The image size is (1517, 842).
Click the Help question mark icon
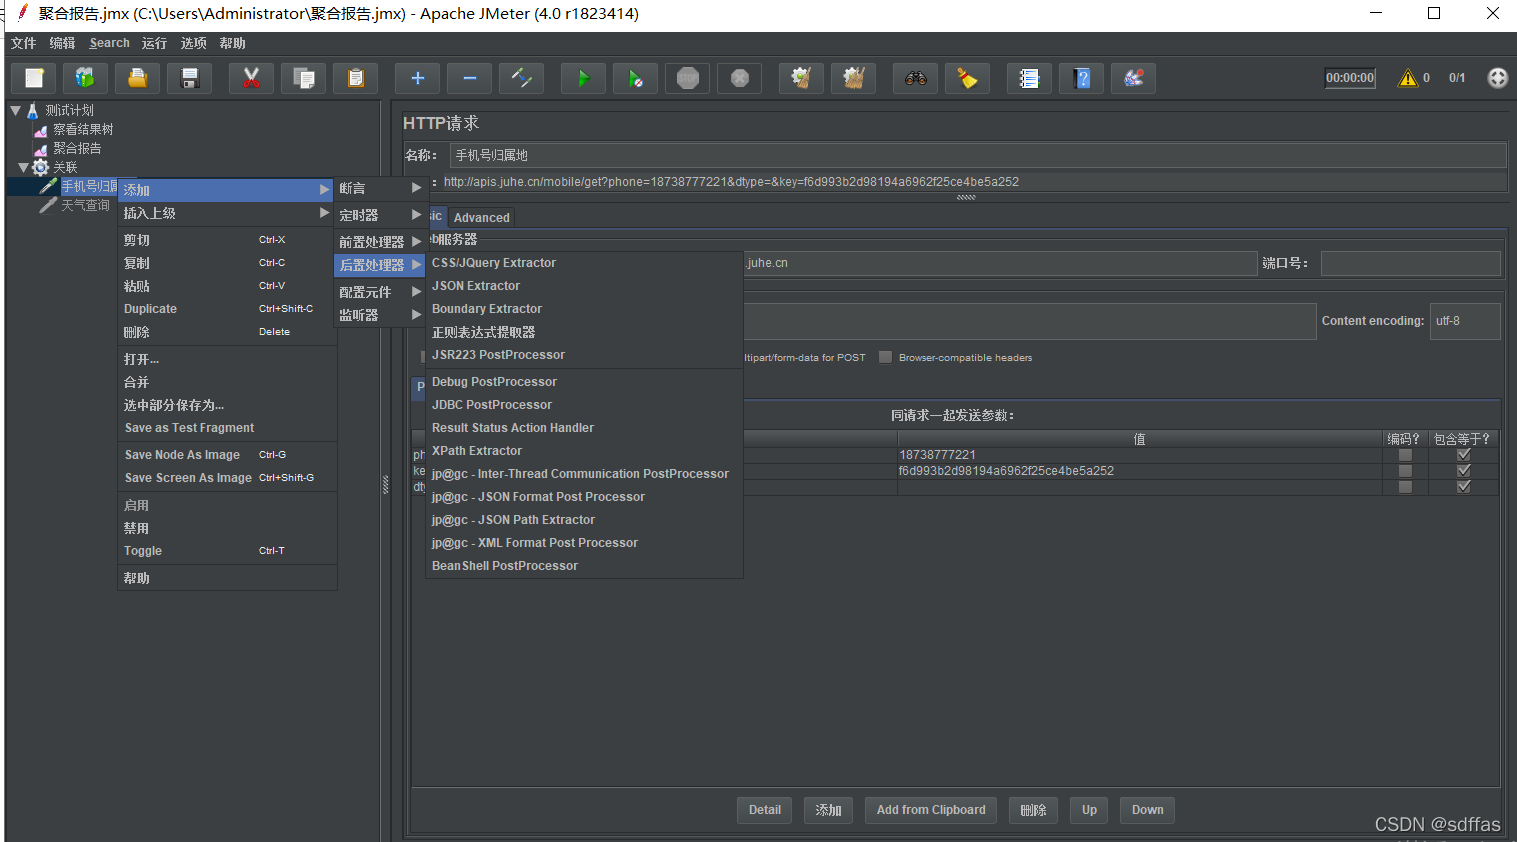(x=1082, y=78)
